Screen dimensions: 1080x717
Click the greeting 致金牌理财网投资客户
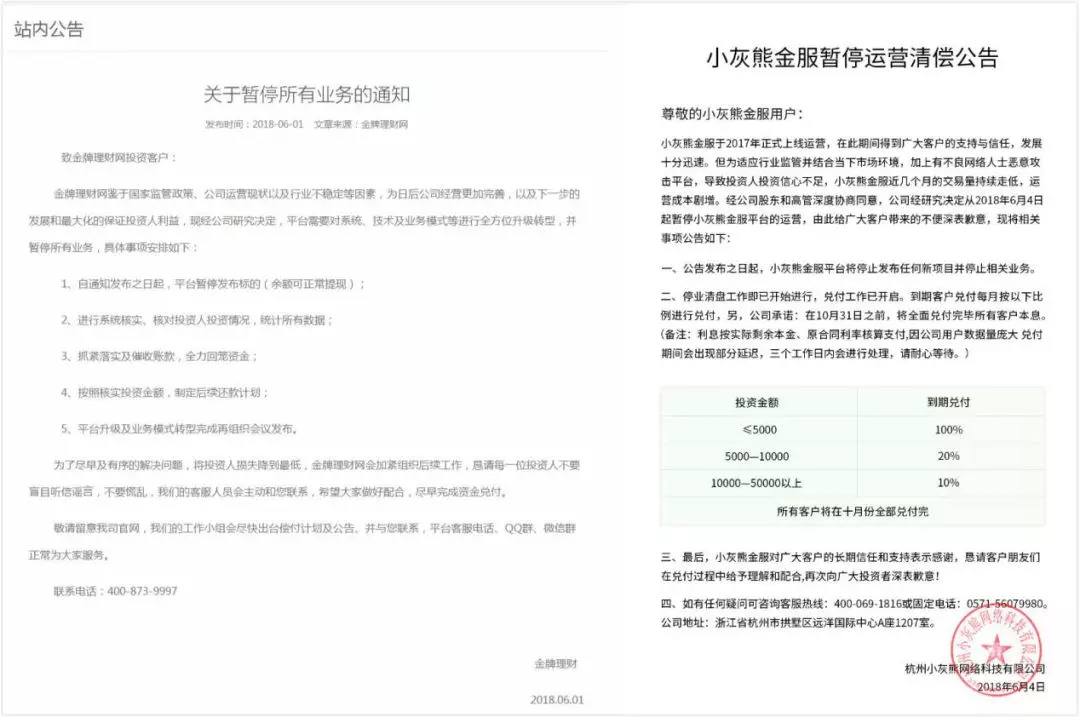point(119,158)
